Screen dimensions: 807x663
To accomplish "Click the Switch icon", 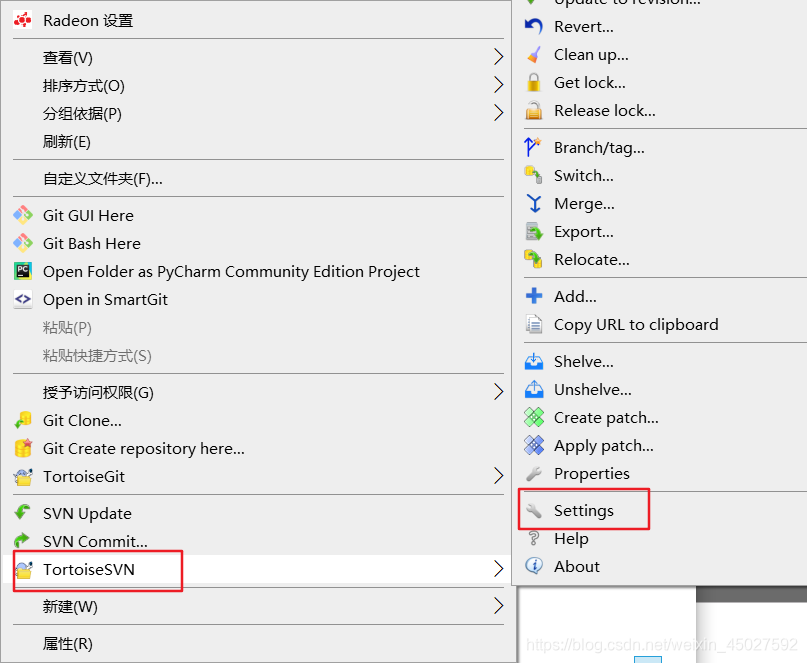I will tap(533, 175).
